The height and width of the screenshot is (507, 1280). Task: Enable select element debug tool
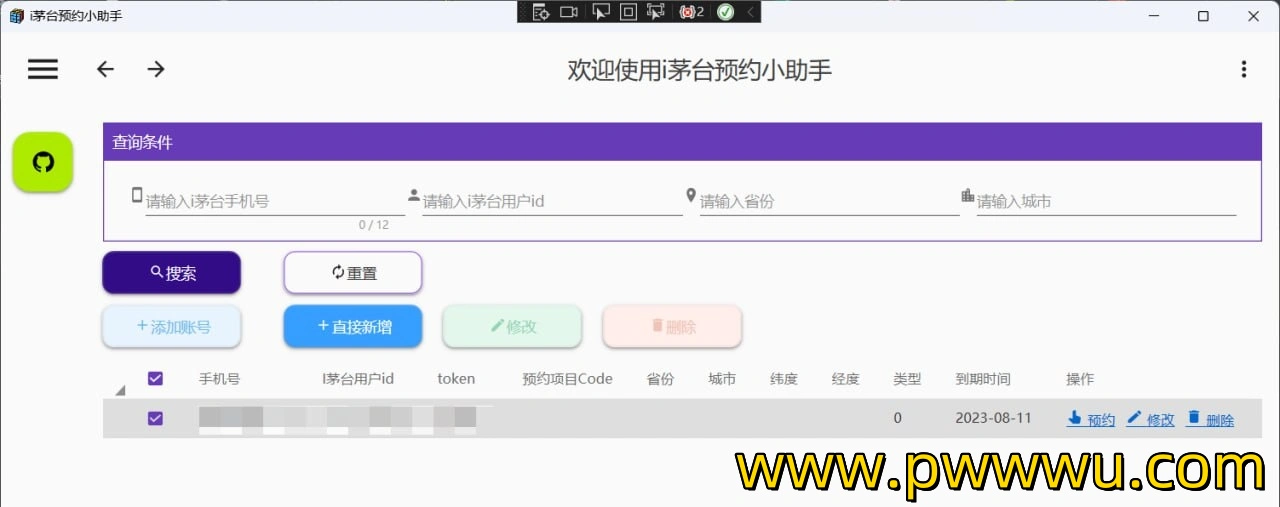(x=600, y=12)
